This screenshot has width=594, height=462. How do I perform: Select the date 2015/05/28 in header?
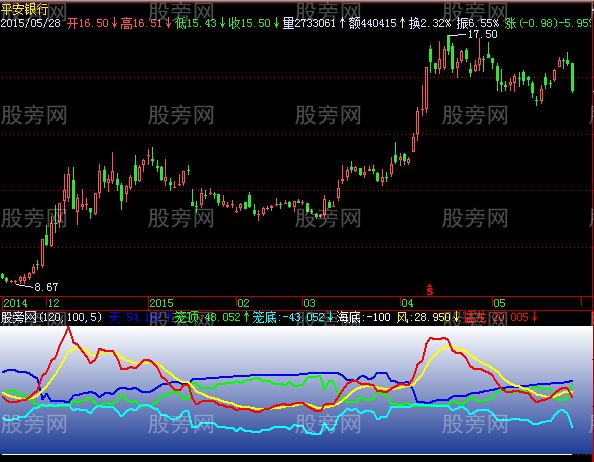31,23
